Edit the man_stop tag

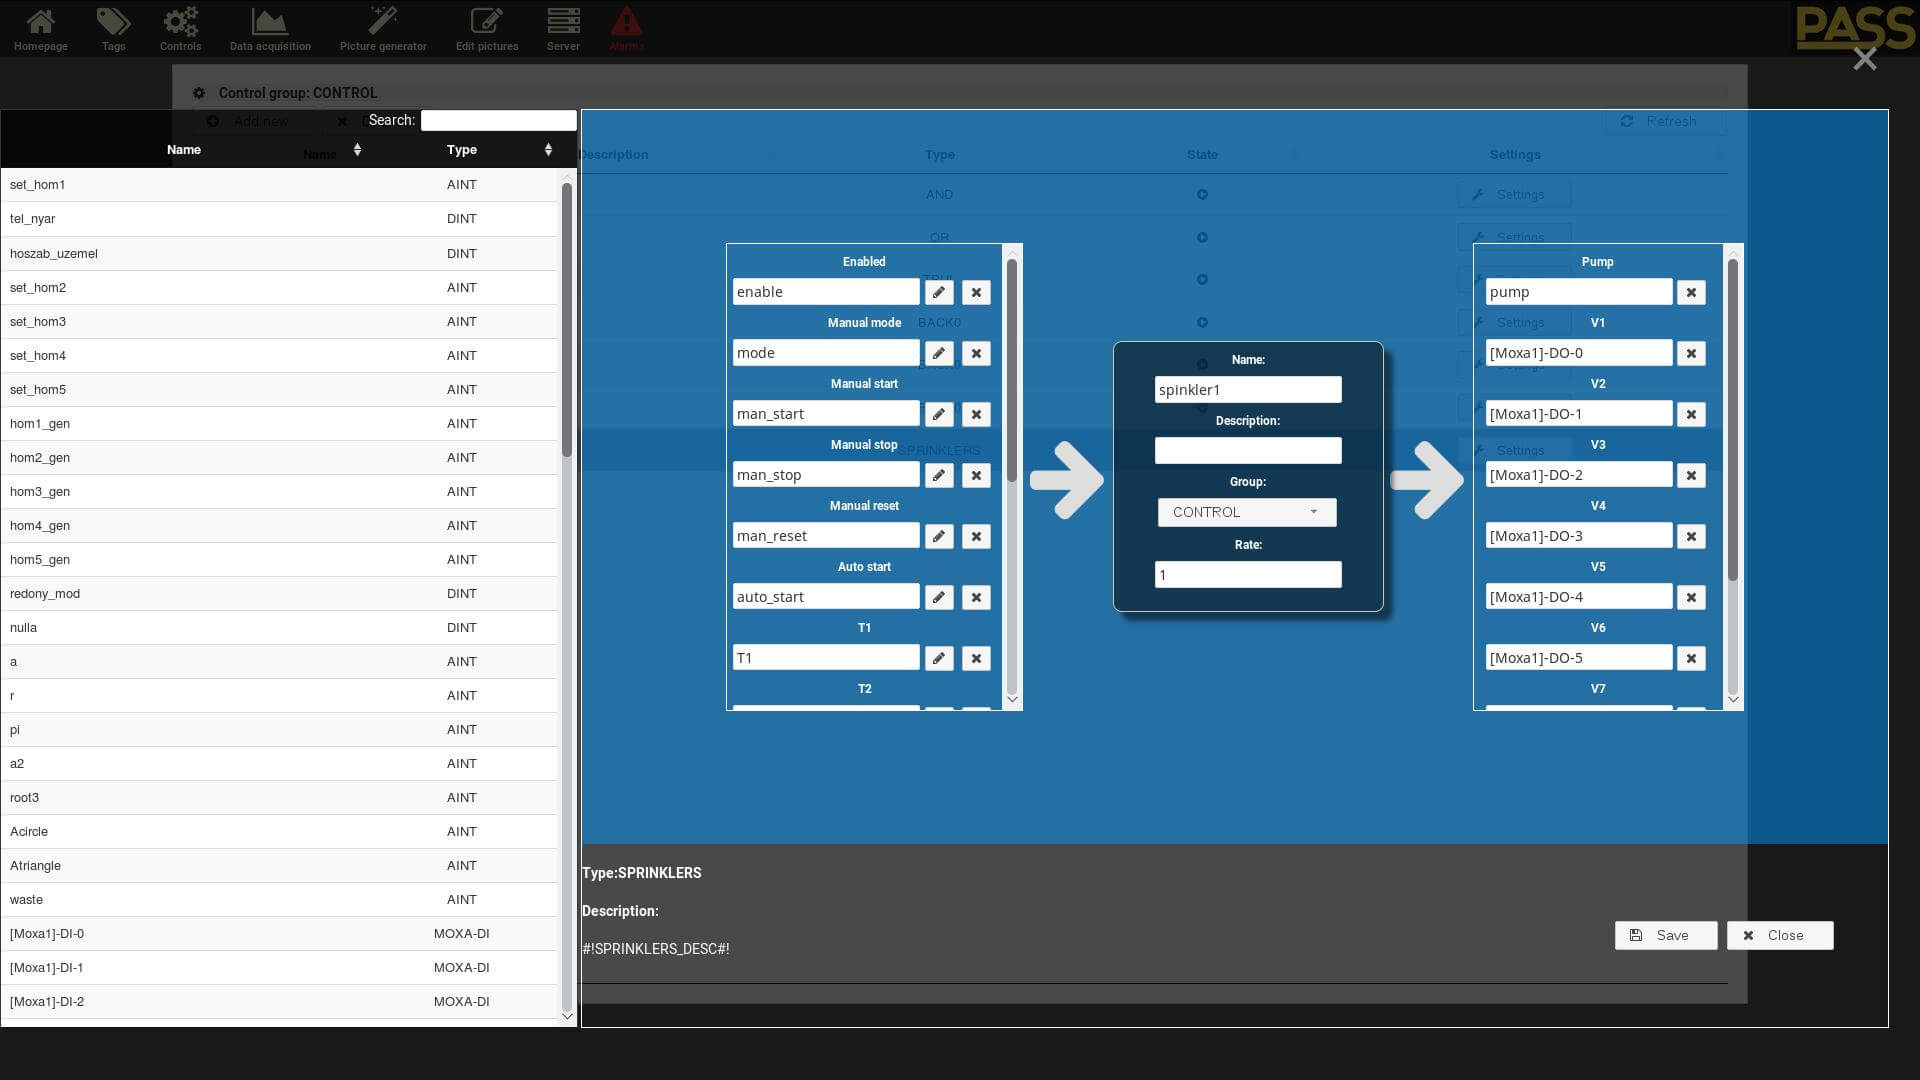(x=939, y=475)
